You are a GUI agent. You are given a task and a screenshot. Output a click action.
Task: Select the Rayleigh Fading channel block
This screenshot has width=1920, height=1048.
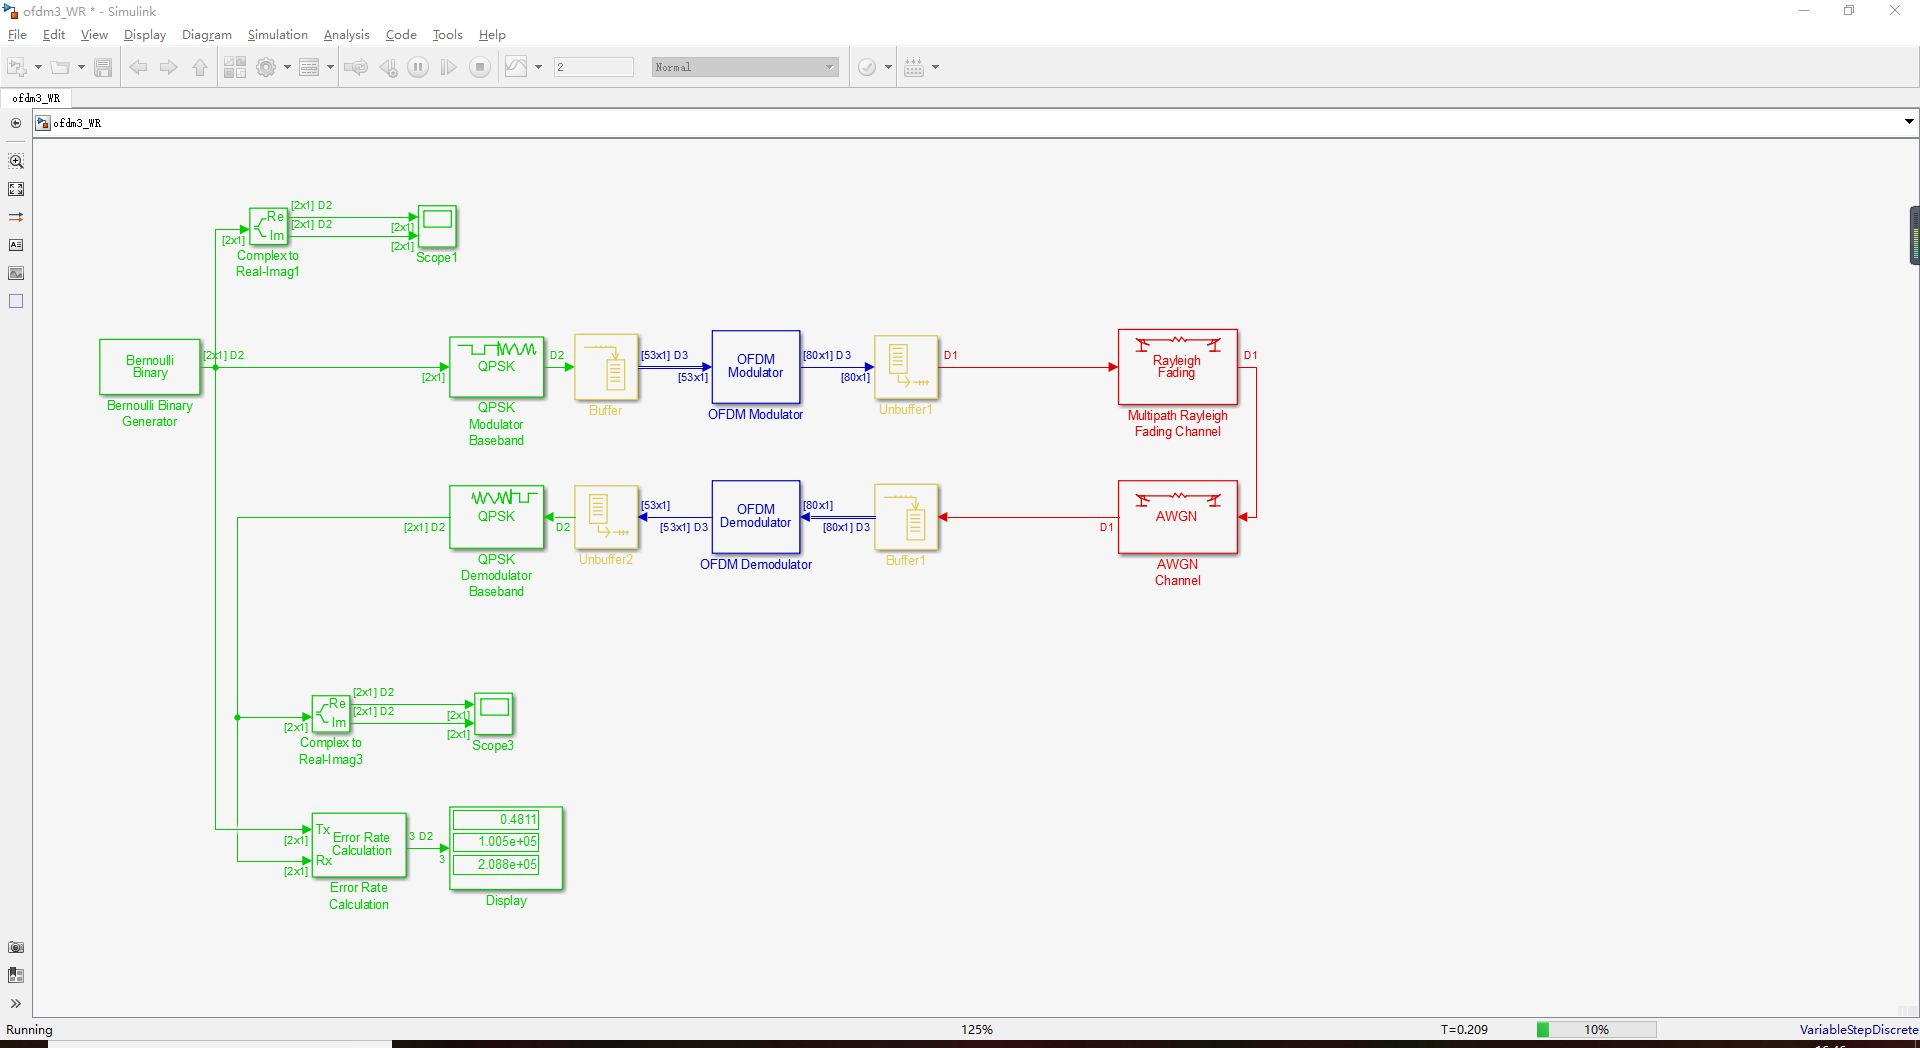coord(1178,367)
